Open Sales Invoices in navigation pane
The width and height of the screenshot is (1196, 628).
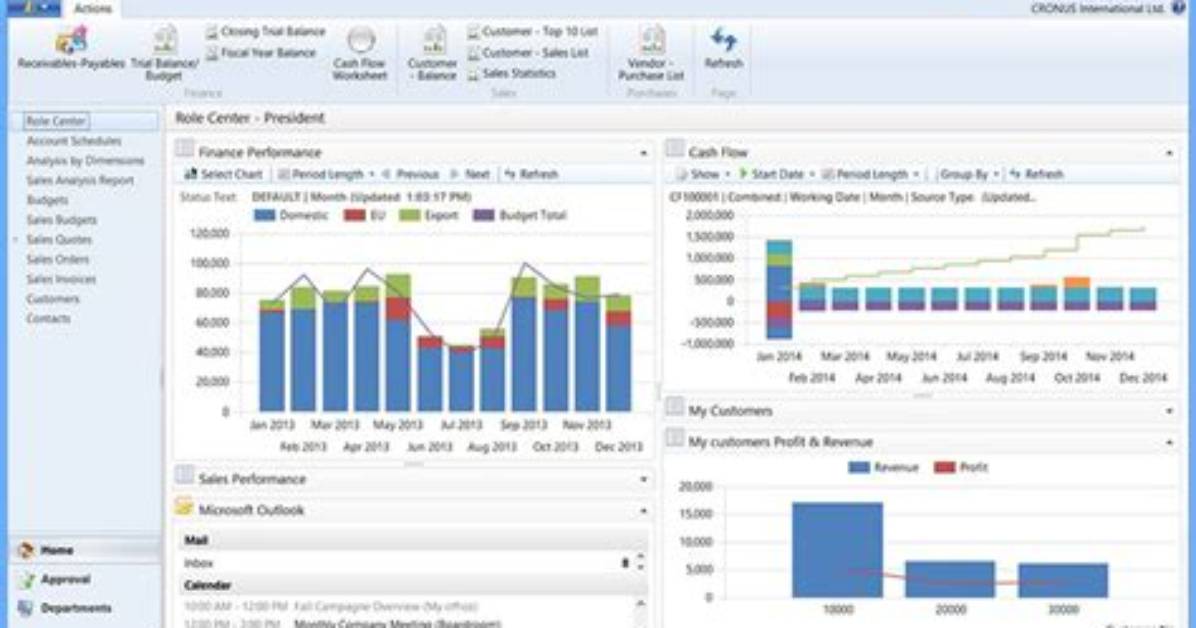coord(61,279)
